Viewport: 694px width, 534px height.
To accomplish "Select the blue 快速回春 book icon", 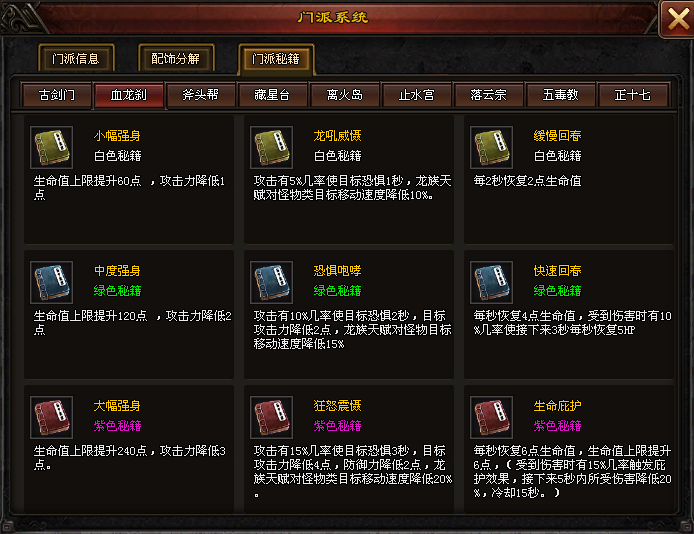I will coord(491,282).
